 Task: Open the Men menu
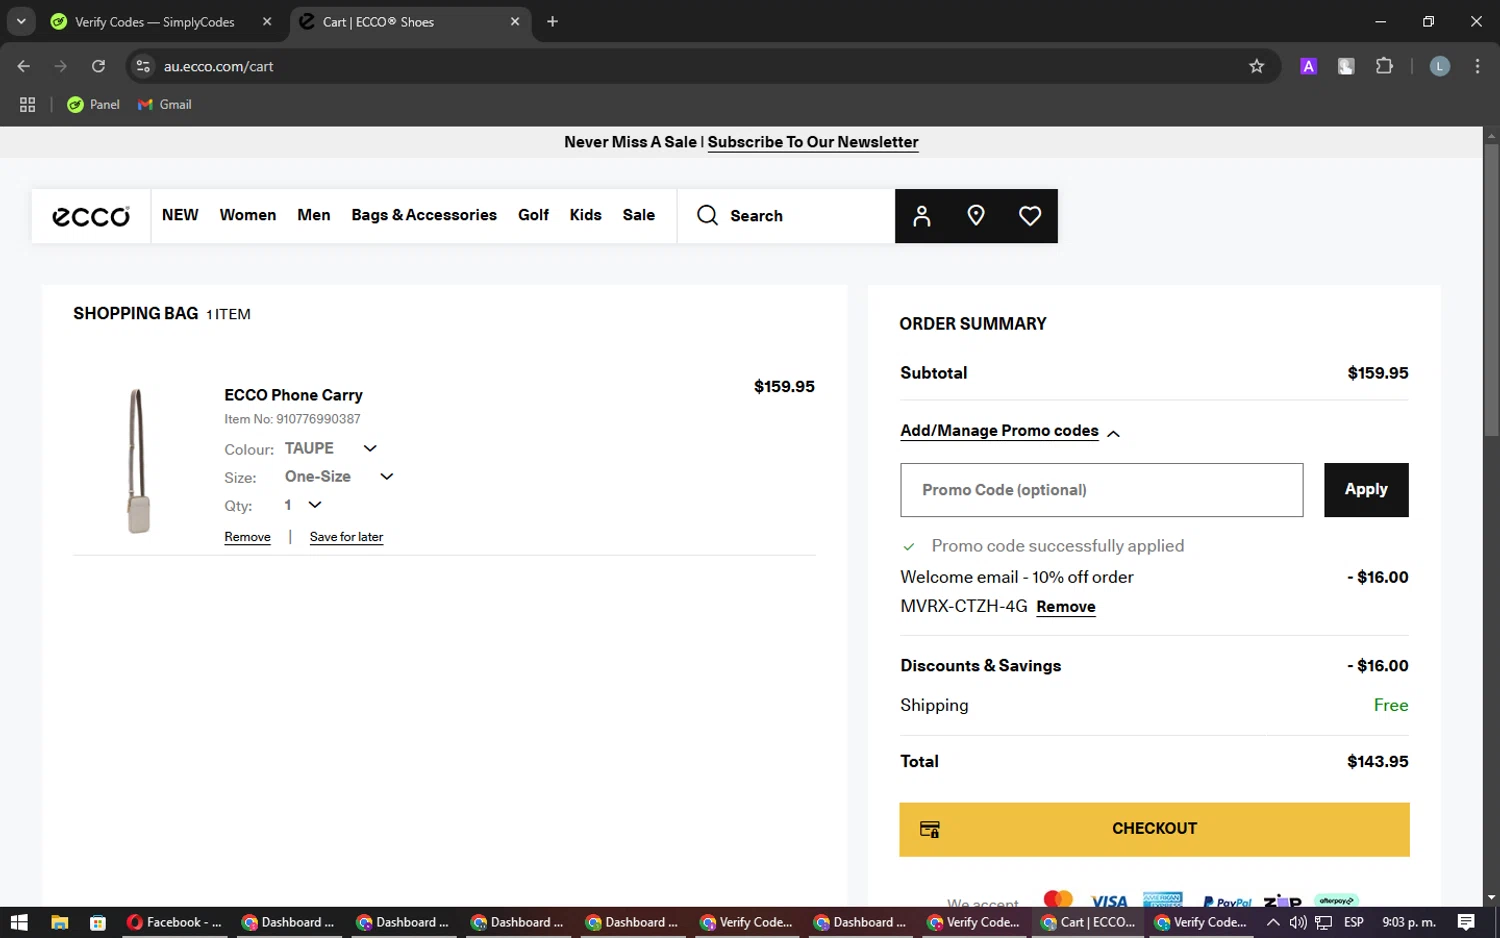pos(314,215)
